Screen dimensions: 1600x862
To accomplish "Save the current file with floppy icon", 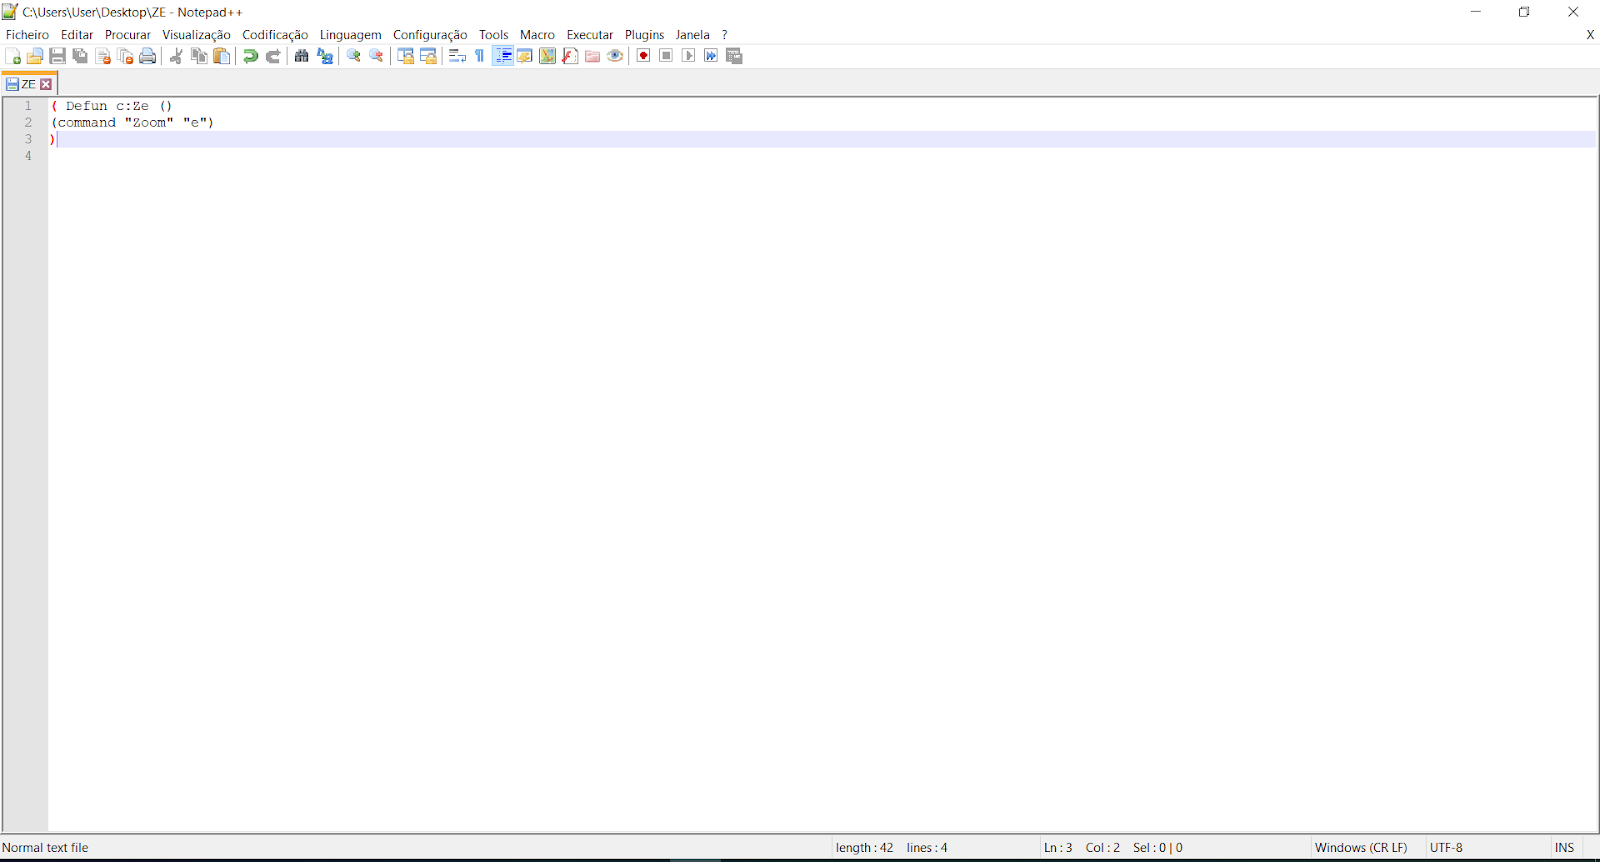I will pos(57,56).
